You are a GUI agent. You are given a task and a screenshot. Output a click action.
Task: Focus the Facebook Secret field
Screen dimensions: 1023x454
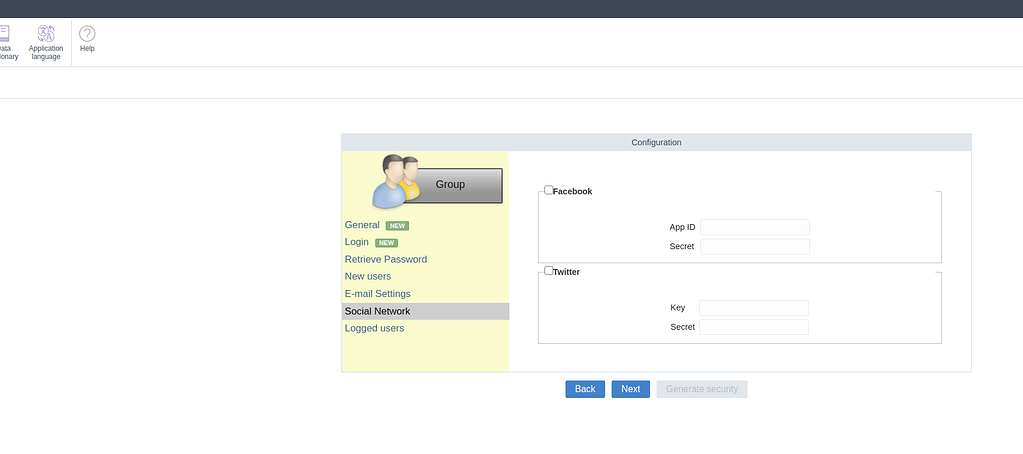pyautogui.click(x=755, y=247)
